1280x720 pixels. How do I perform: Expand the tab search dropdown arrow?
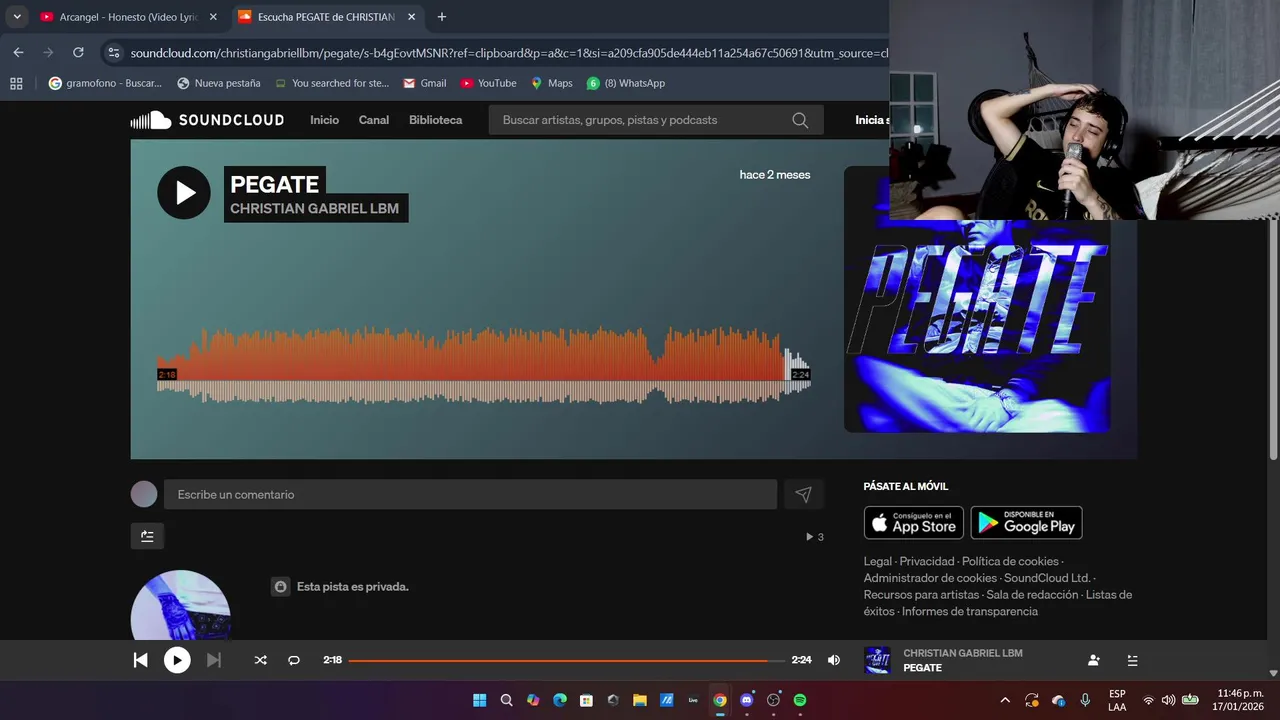[17, 17]
